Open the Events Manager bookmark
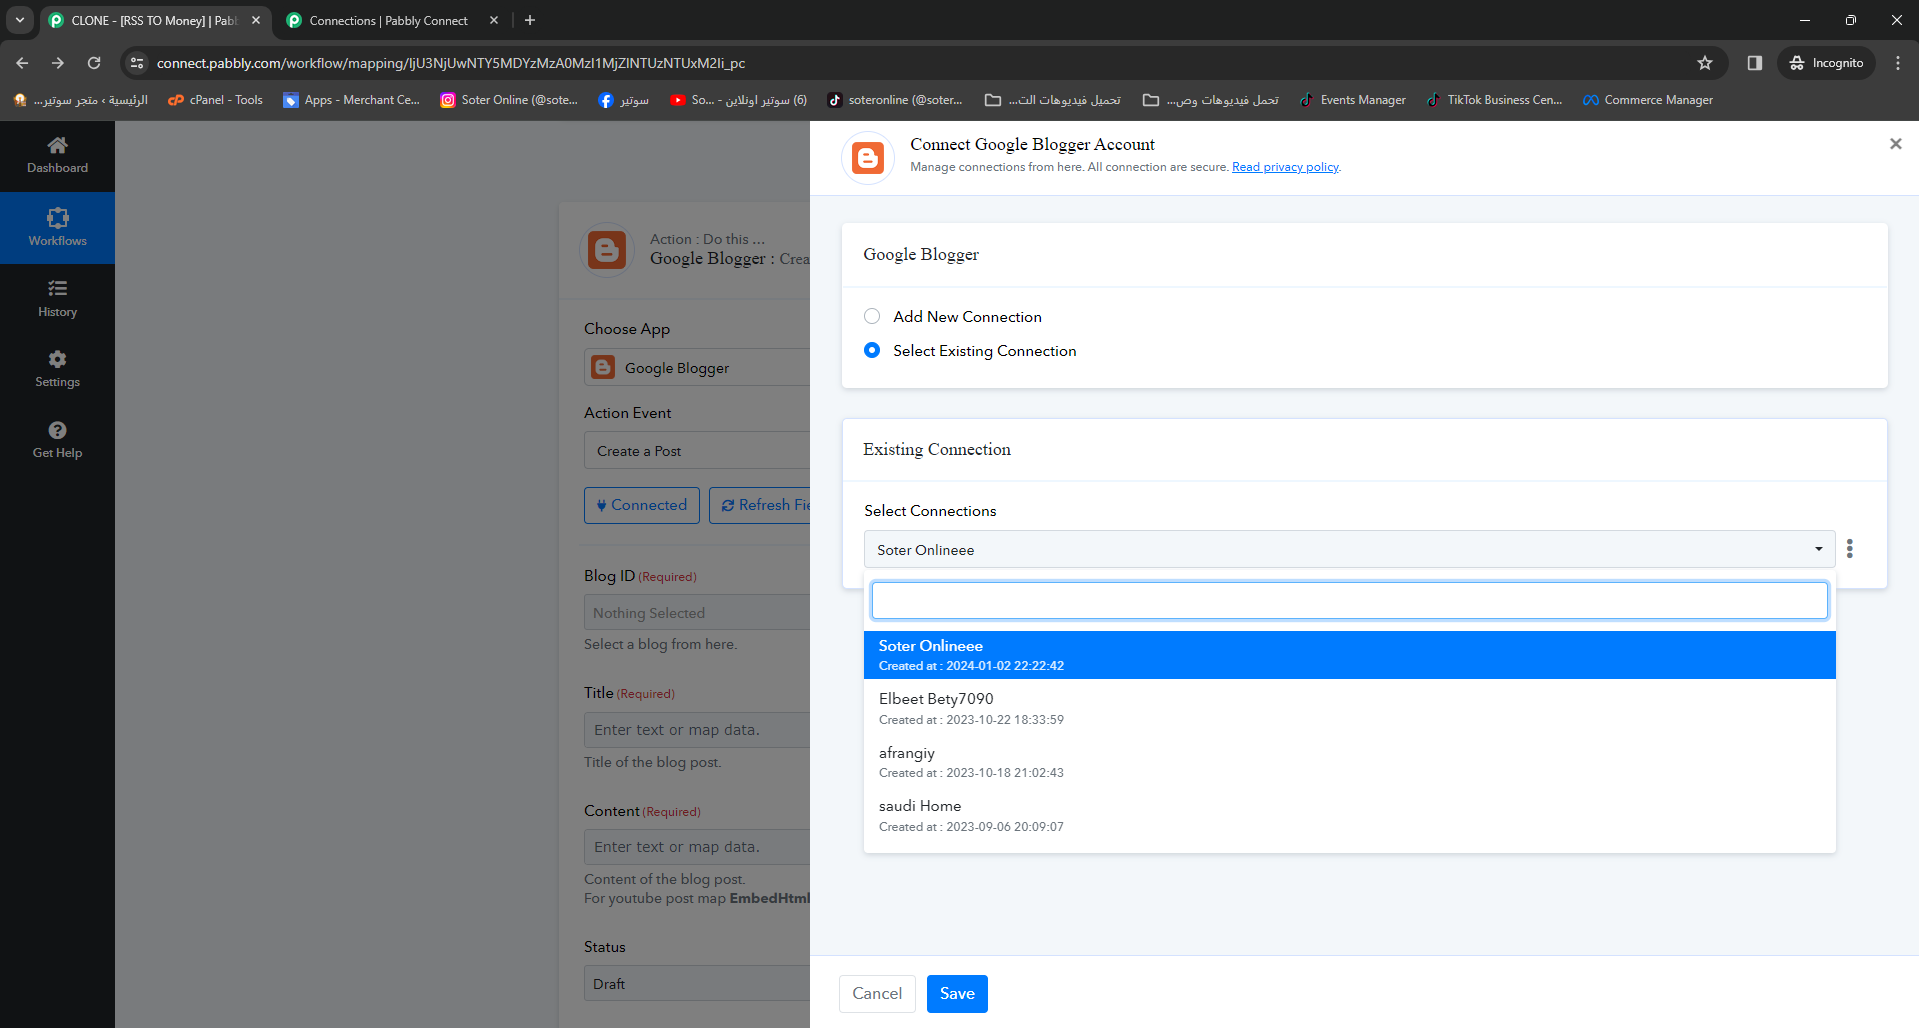The width and height of the screenshot is (1919, 1028). click(x=1352, y=100)
